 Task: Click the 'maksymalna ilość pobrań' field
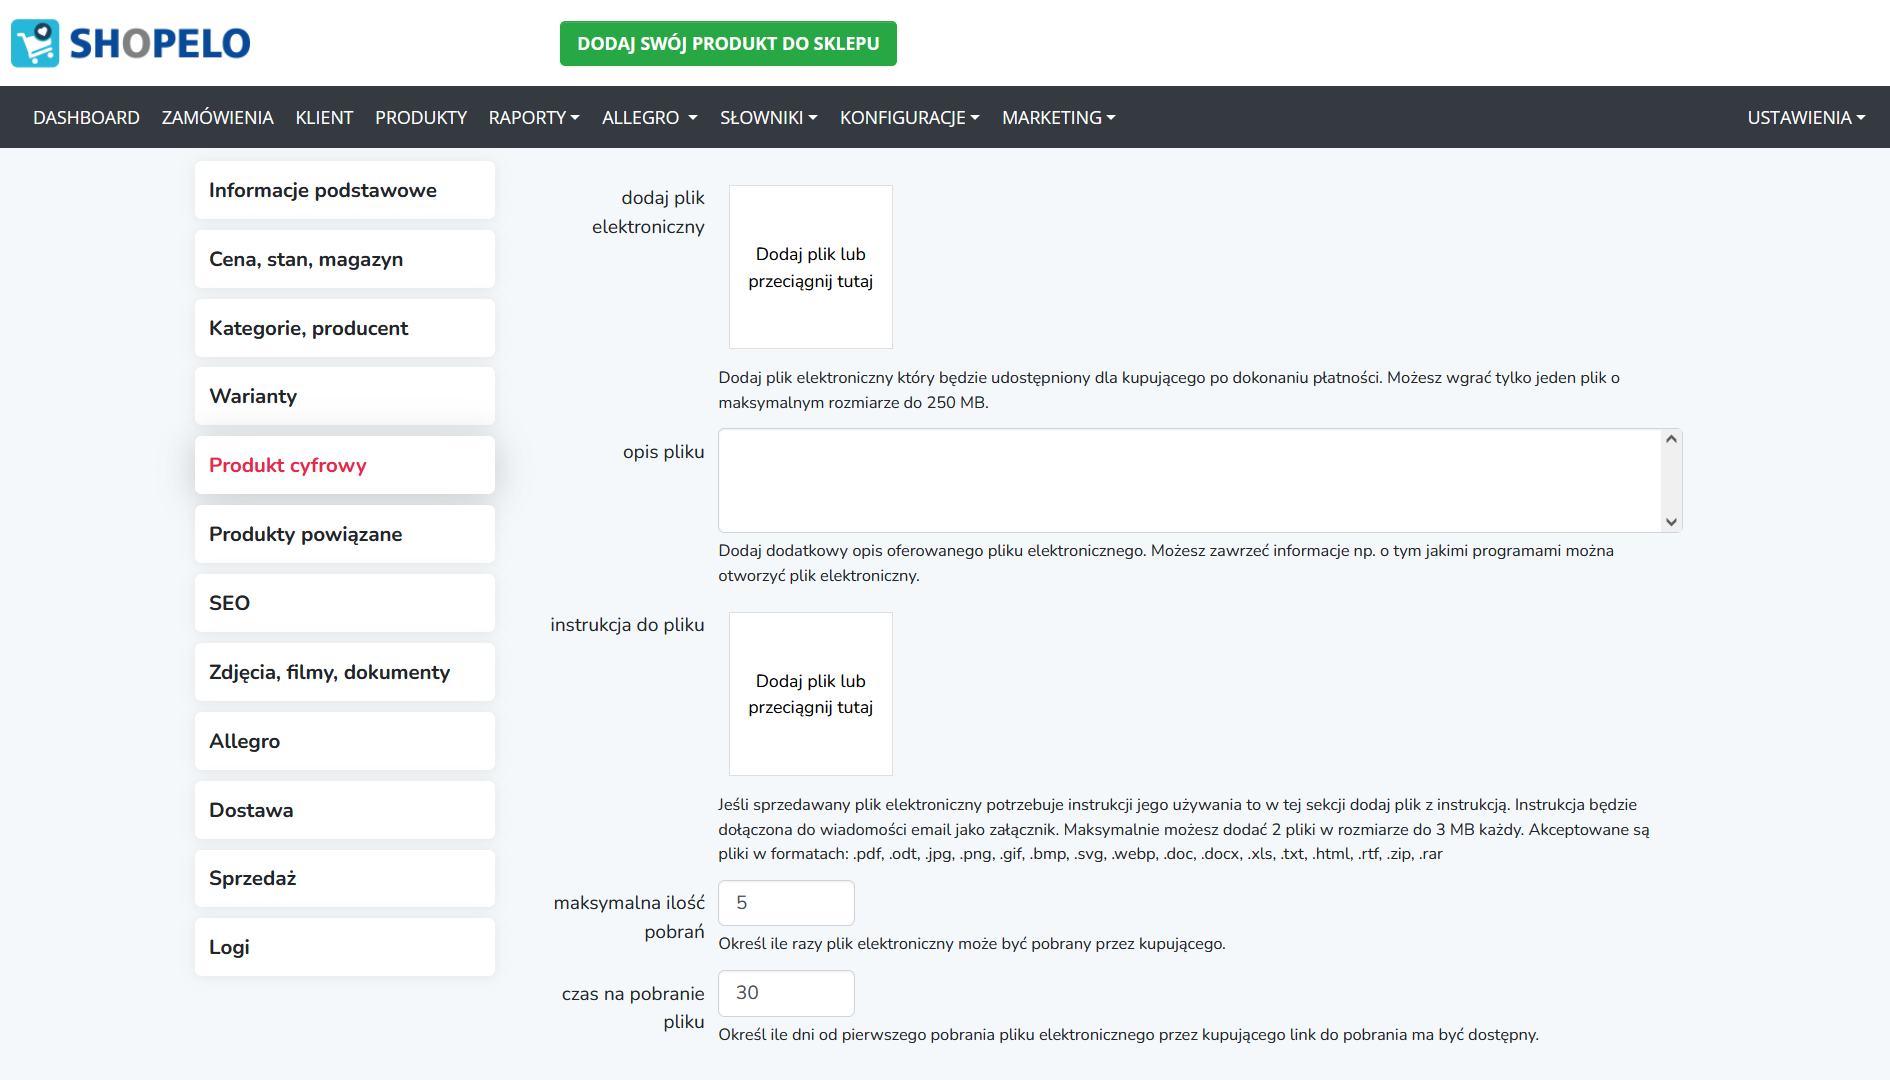point(786,903)
